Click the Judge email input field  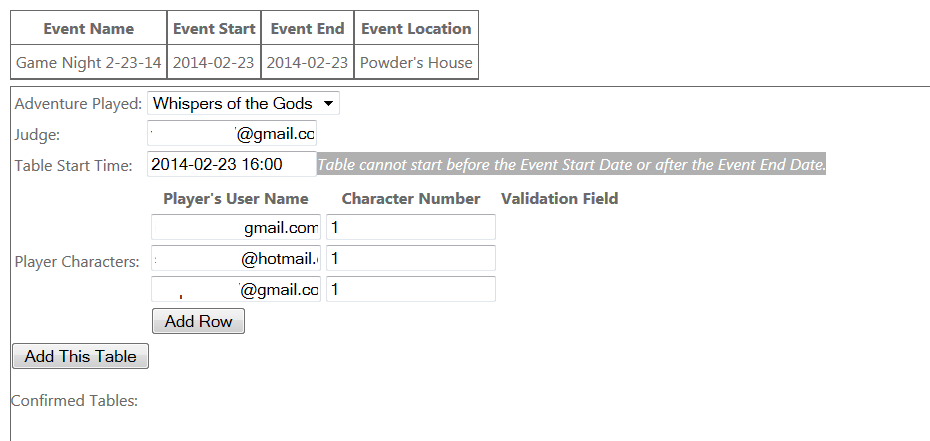[232, 134]
